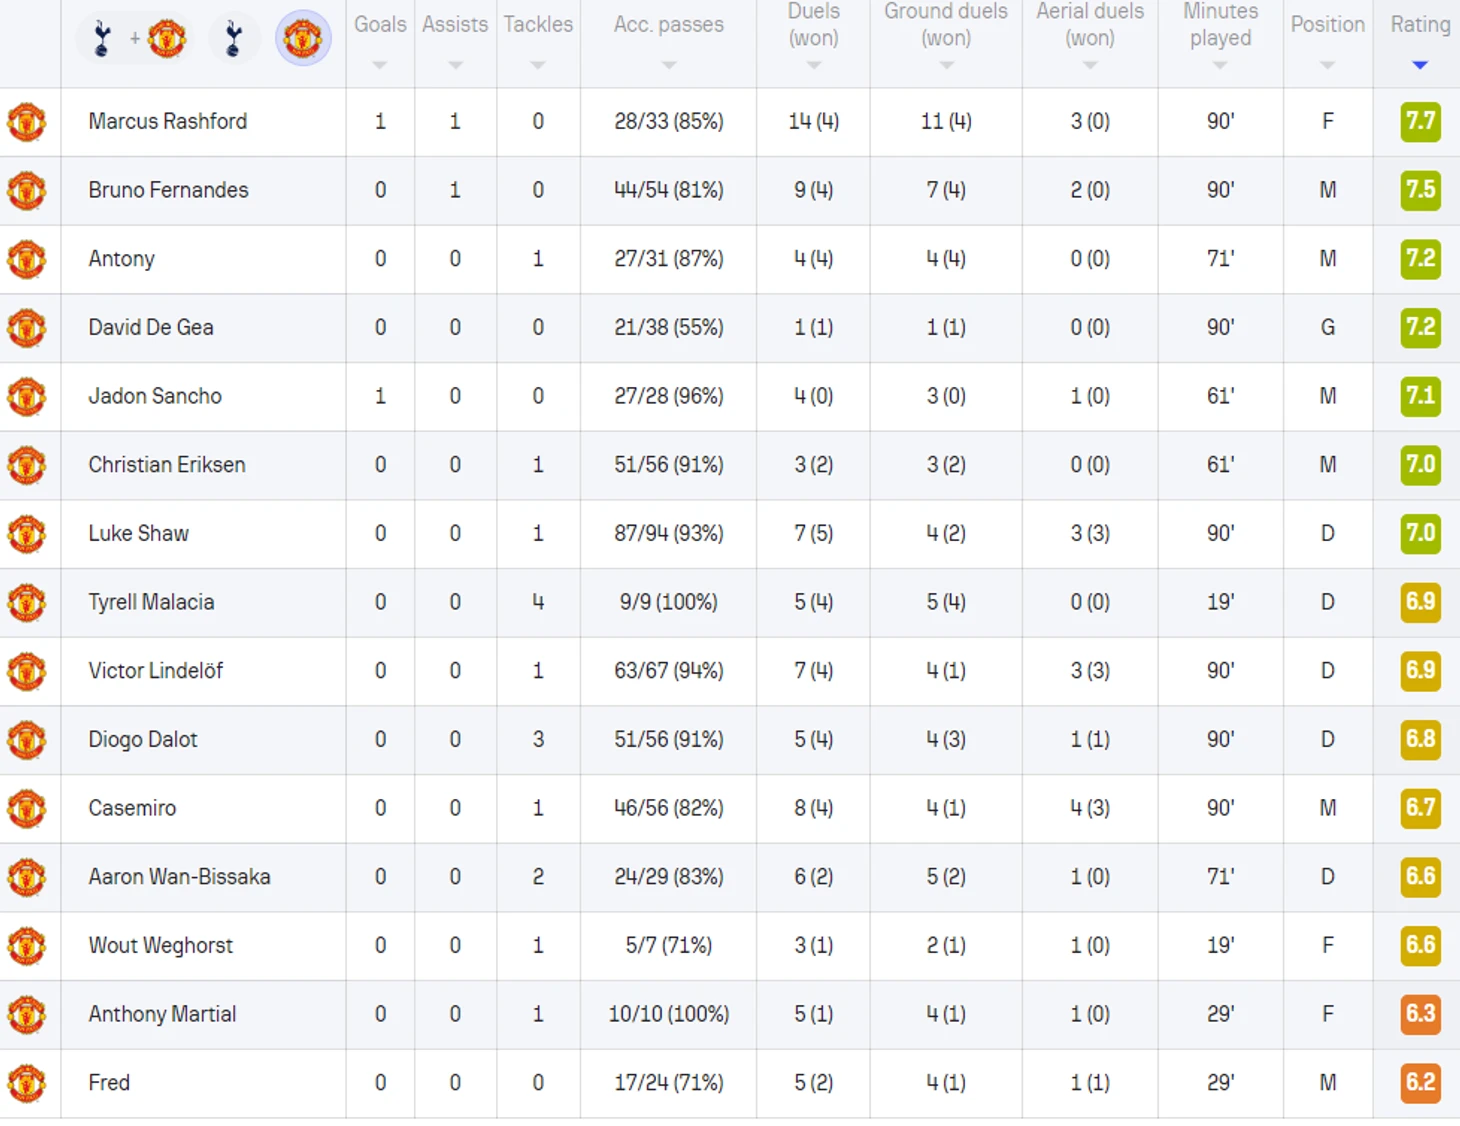Click the club crest beside Bruno Fernandes

tap(27, 190)
